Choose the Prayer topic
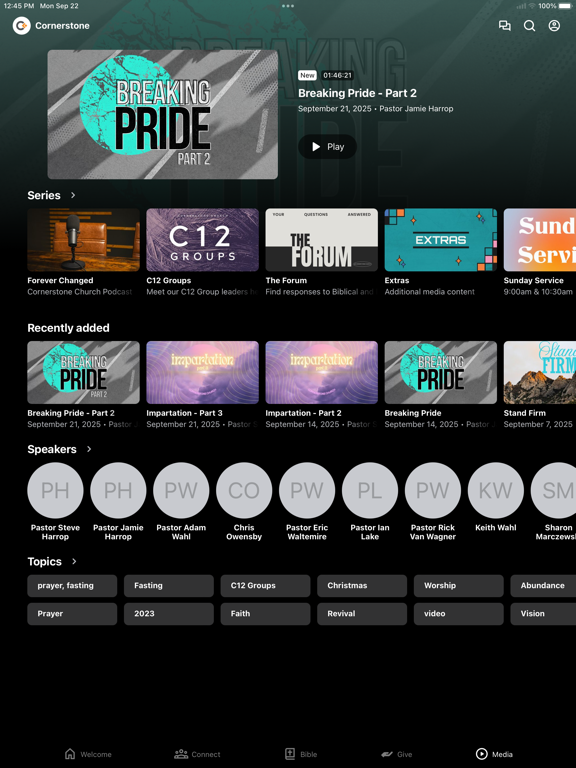 click(x=72, y=613)
